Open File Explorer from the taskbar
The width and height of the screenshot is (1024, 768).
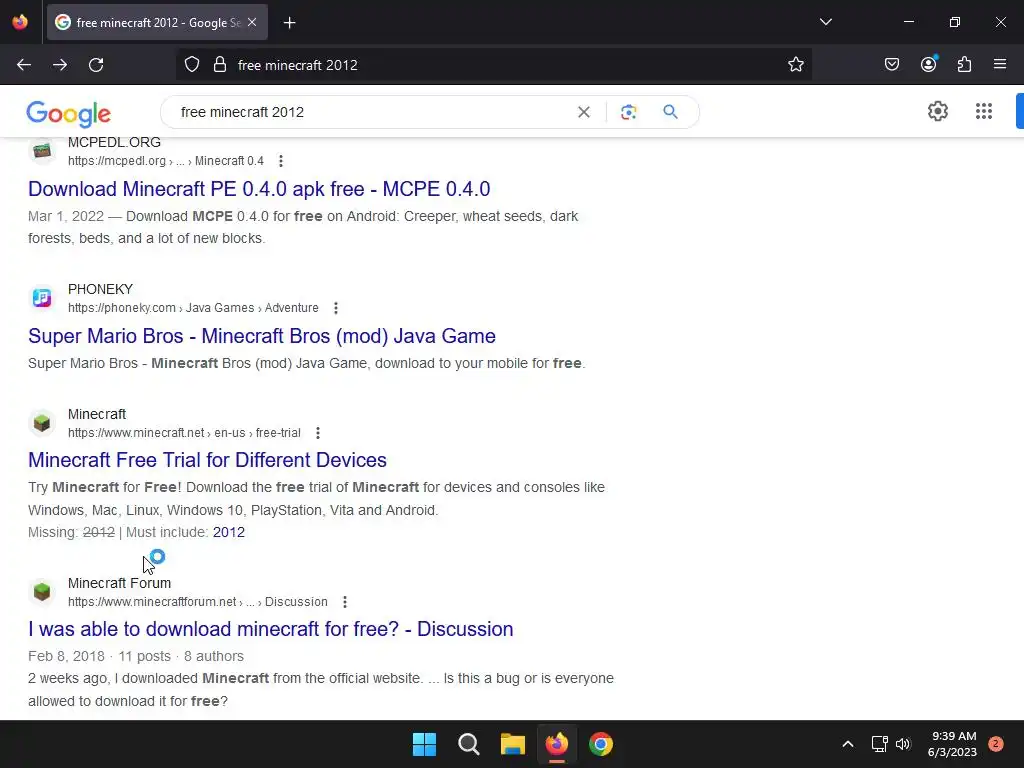513,744
